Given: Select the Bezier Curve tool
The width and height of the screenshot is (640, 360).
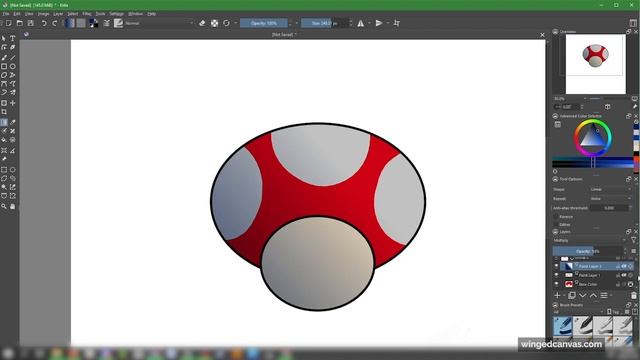Looking at the screenshot, I should click(x=4, y=84).
